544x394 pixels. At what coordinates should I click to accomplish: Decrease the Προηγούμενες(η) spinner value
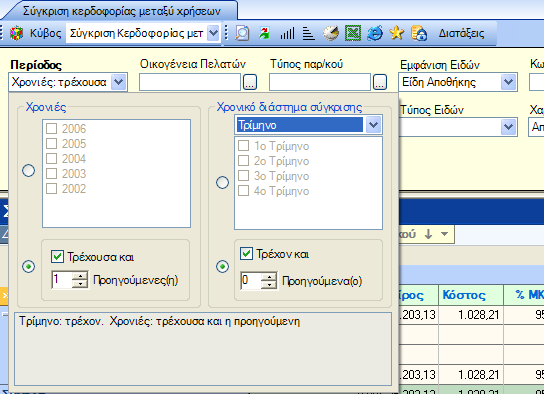80,284
